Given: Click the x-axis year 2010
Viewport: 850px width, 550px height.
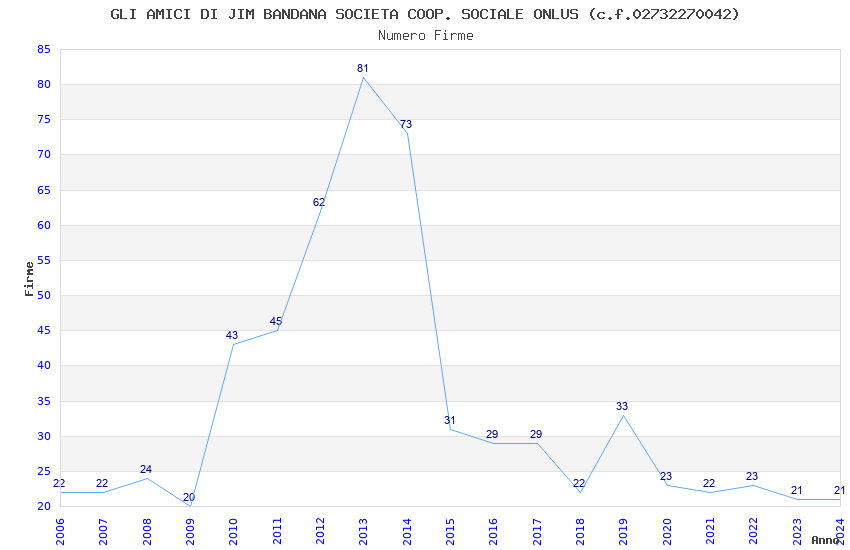Looking at the screenshot, I should pos(233,531).
